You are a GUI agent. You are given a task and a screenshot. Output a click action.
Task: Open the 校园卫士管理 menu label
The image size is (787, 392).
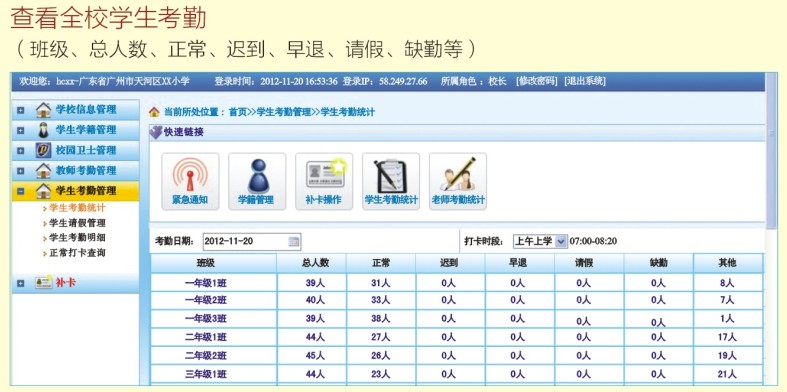click(86, 150)
